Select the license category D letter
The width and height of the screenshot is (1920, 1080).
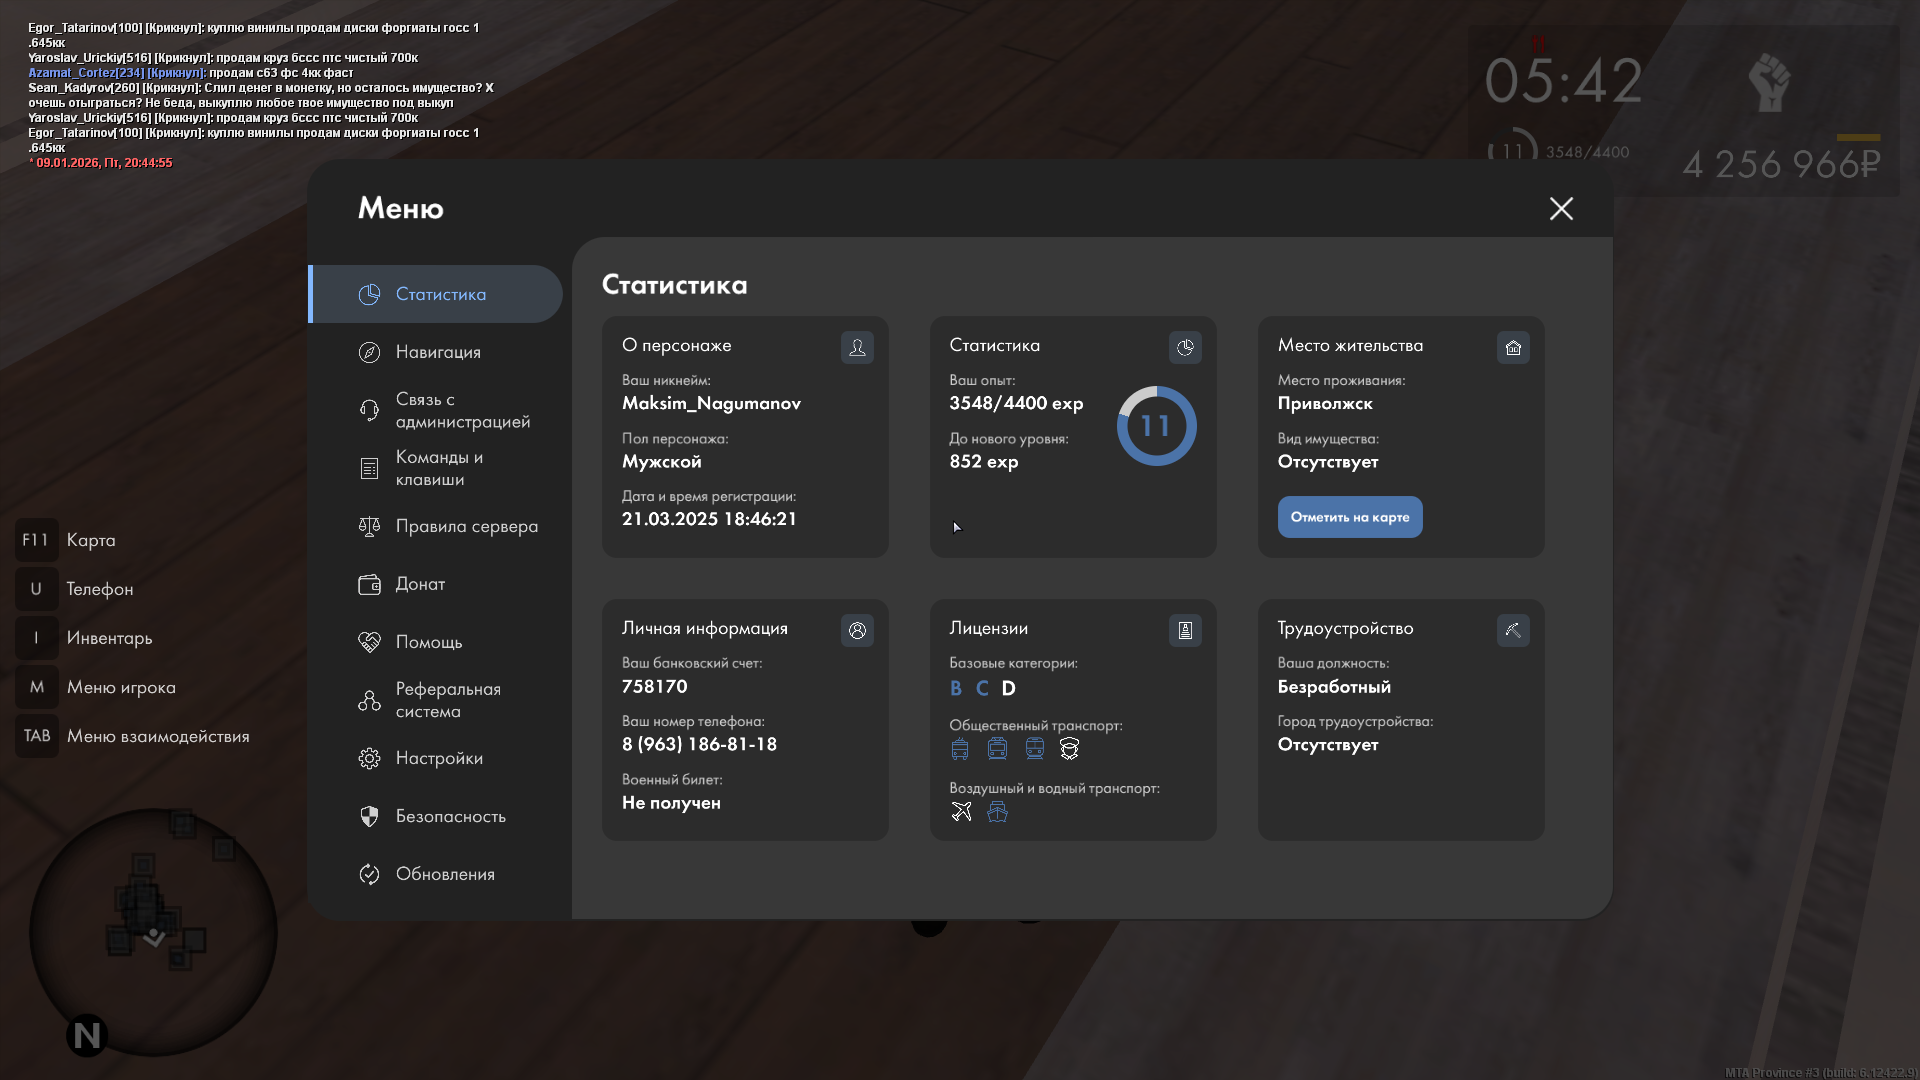(x=1008, y=688)
